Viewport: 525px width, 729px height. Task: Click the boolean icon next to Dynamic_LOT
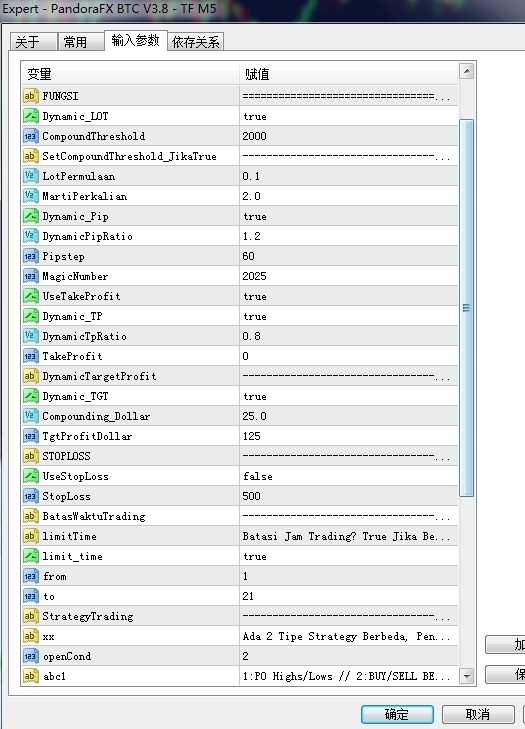(x=30, y=116)
